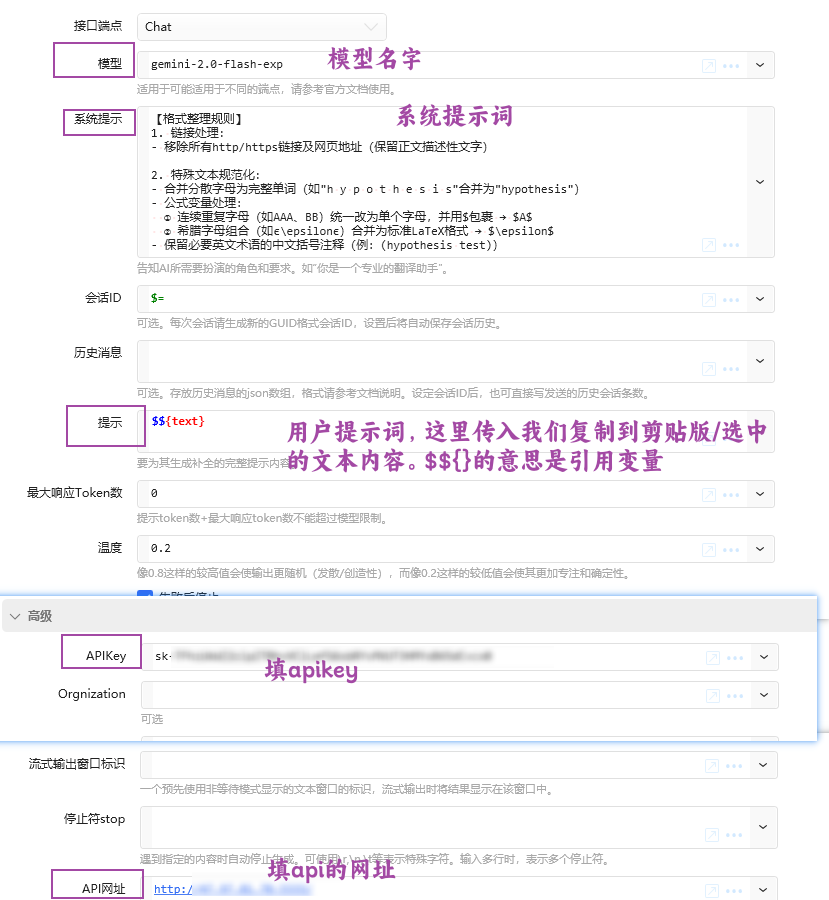This screenshot has height=900, width=829.
Task: Expand the chevron in the 历史消息 row
Action: [x=760, y=361]
